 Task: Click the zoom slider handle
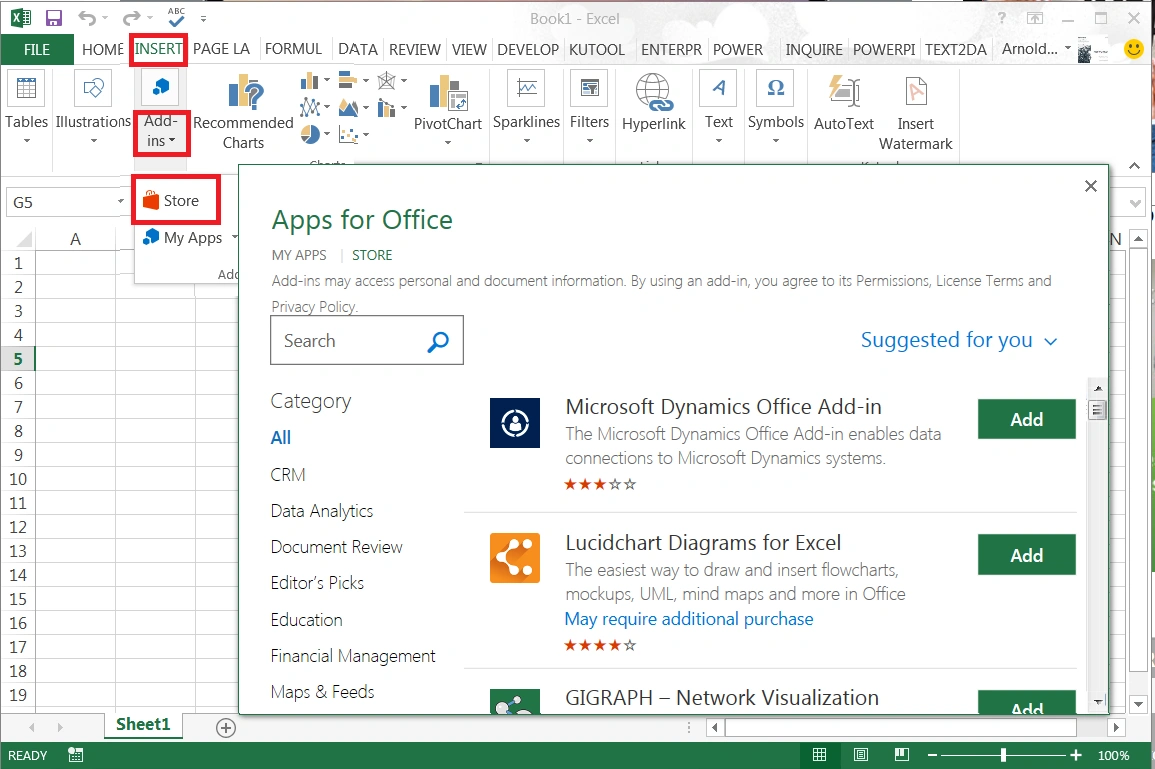(1003, 755)
